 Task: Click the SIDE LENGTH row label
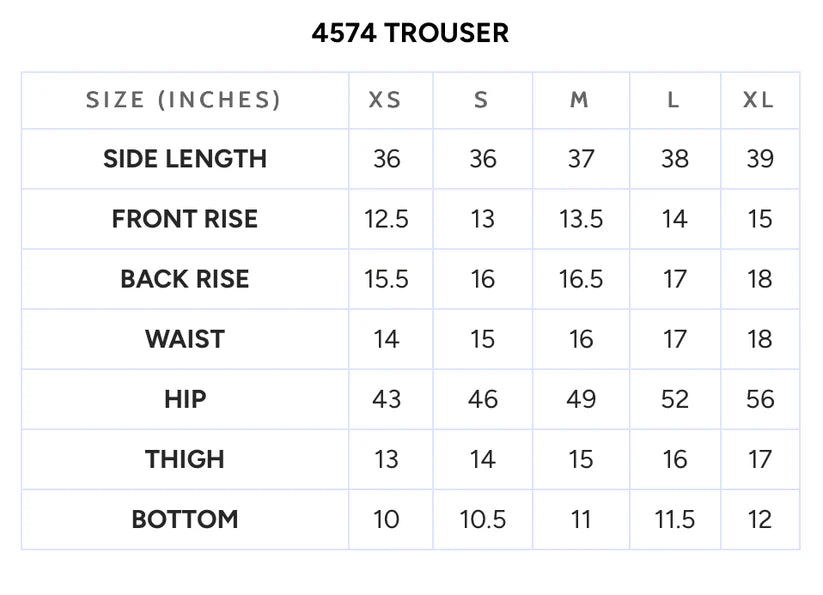185,159
